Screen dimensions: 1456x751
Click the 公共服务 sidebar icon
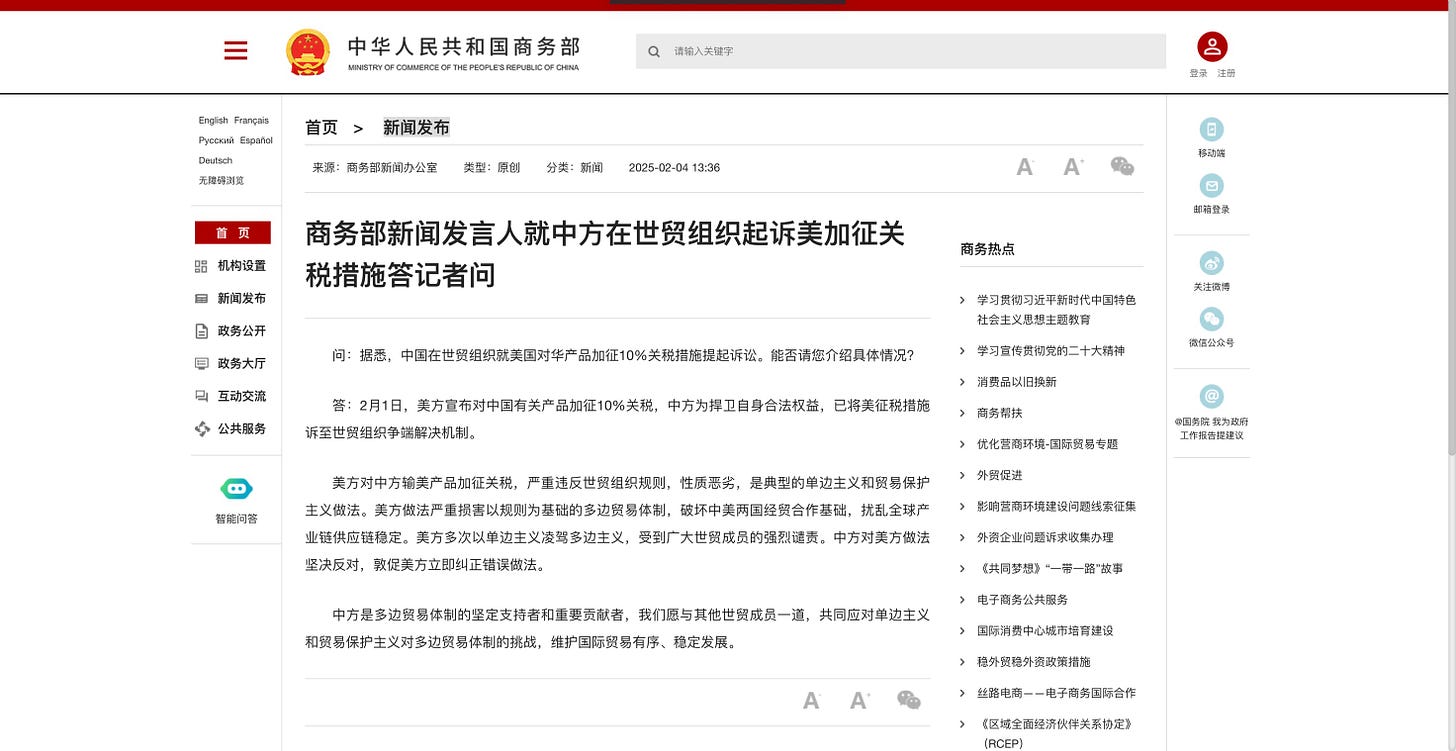(x=201, y=428)
